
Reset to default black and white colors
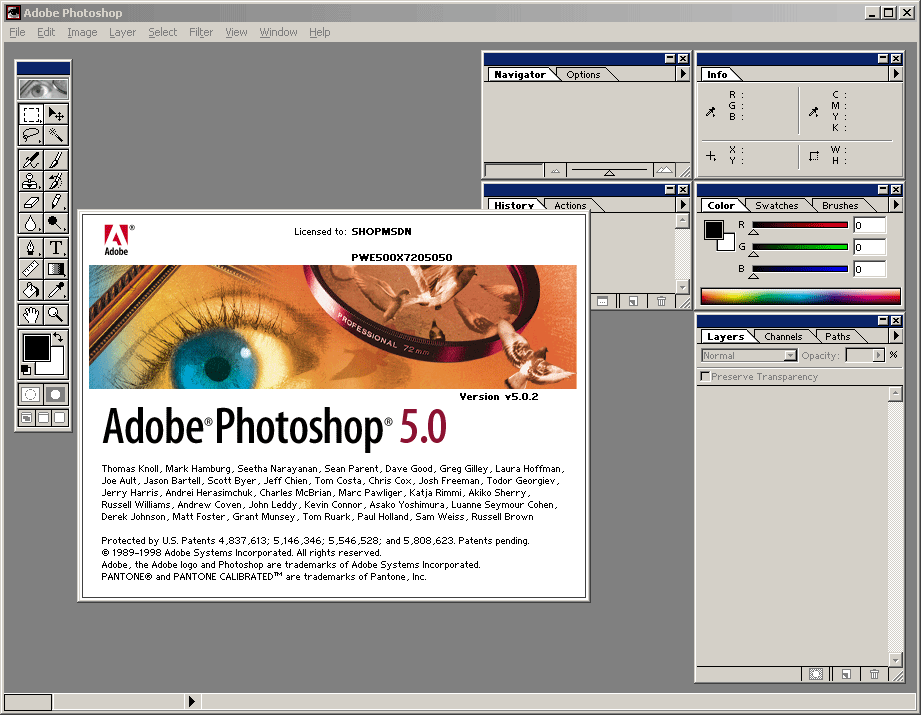(26, 370)
